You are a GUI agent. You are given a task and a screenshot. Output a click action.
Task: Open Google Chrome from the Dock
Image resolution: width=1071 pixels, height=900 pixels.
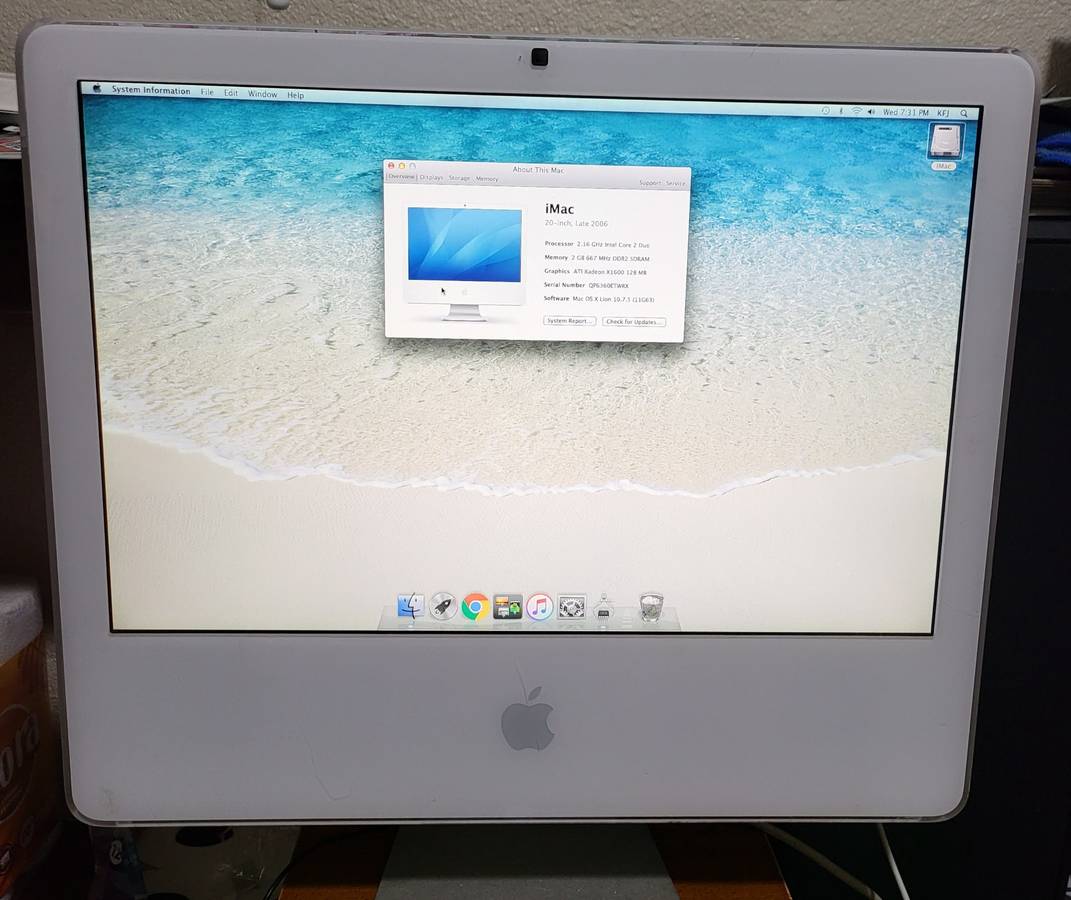tap(475, 607)
